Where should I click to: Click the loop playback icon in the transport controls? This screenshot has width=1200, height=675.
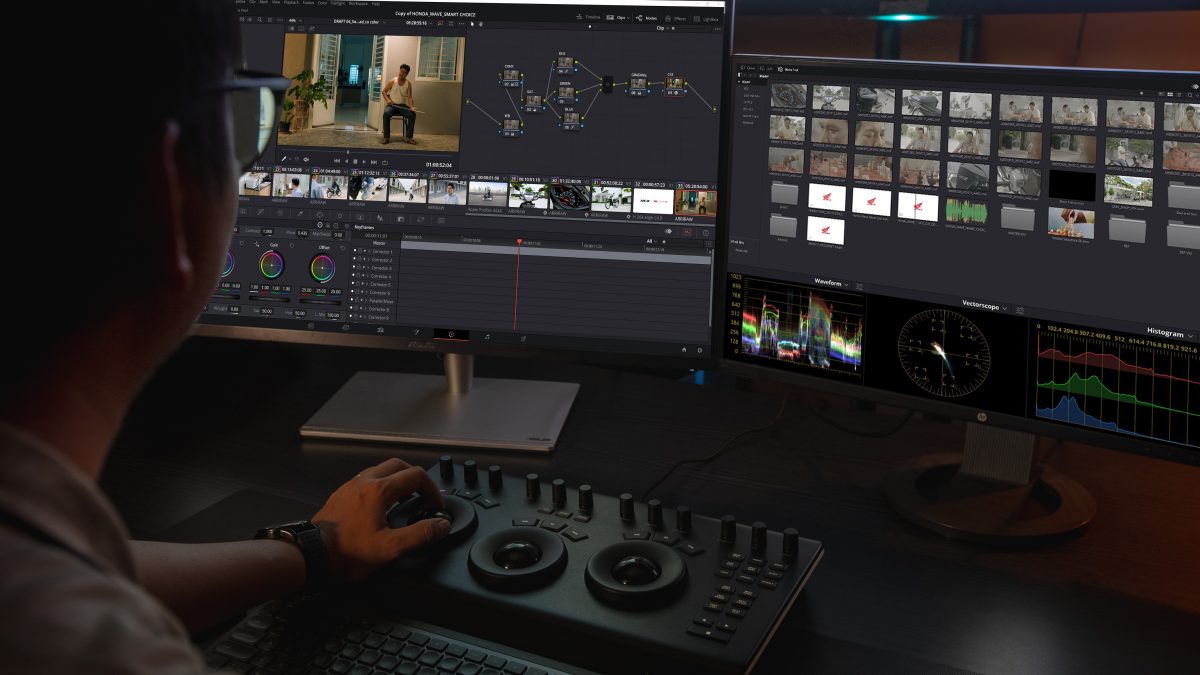[x=386, y=162]
